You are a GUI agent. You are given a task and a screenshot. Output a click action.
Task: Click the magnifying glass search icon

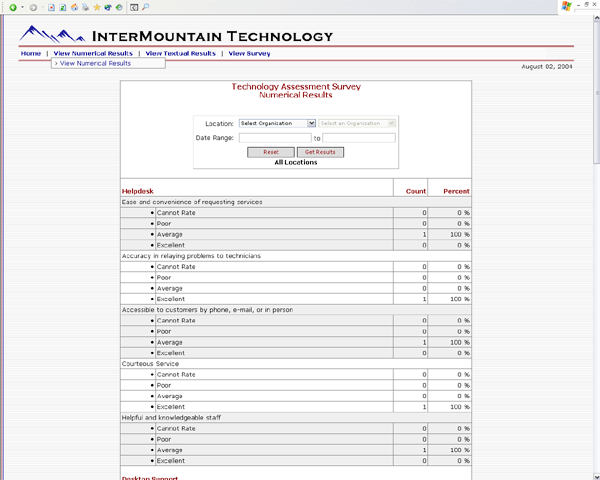click(x=145, y=7)
